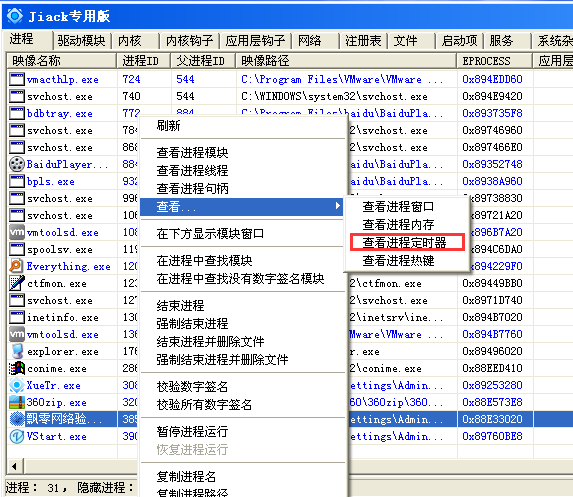The image size is (573, 497).
Task: Select the 进程 tab
Action: click(27, 39)
